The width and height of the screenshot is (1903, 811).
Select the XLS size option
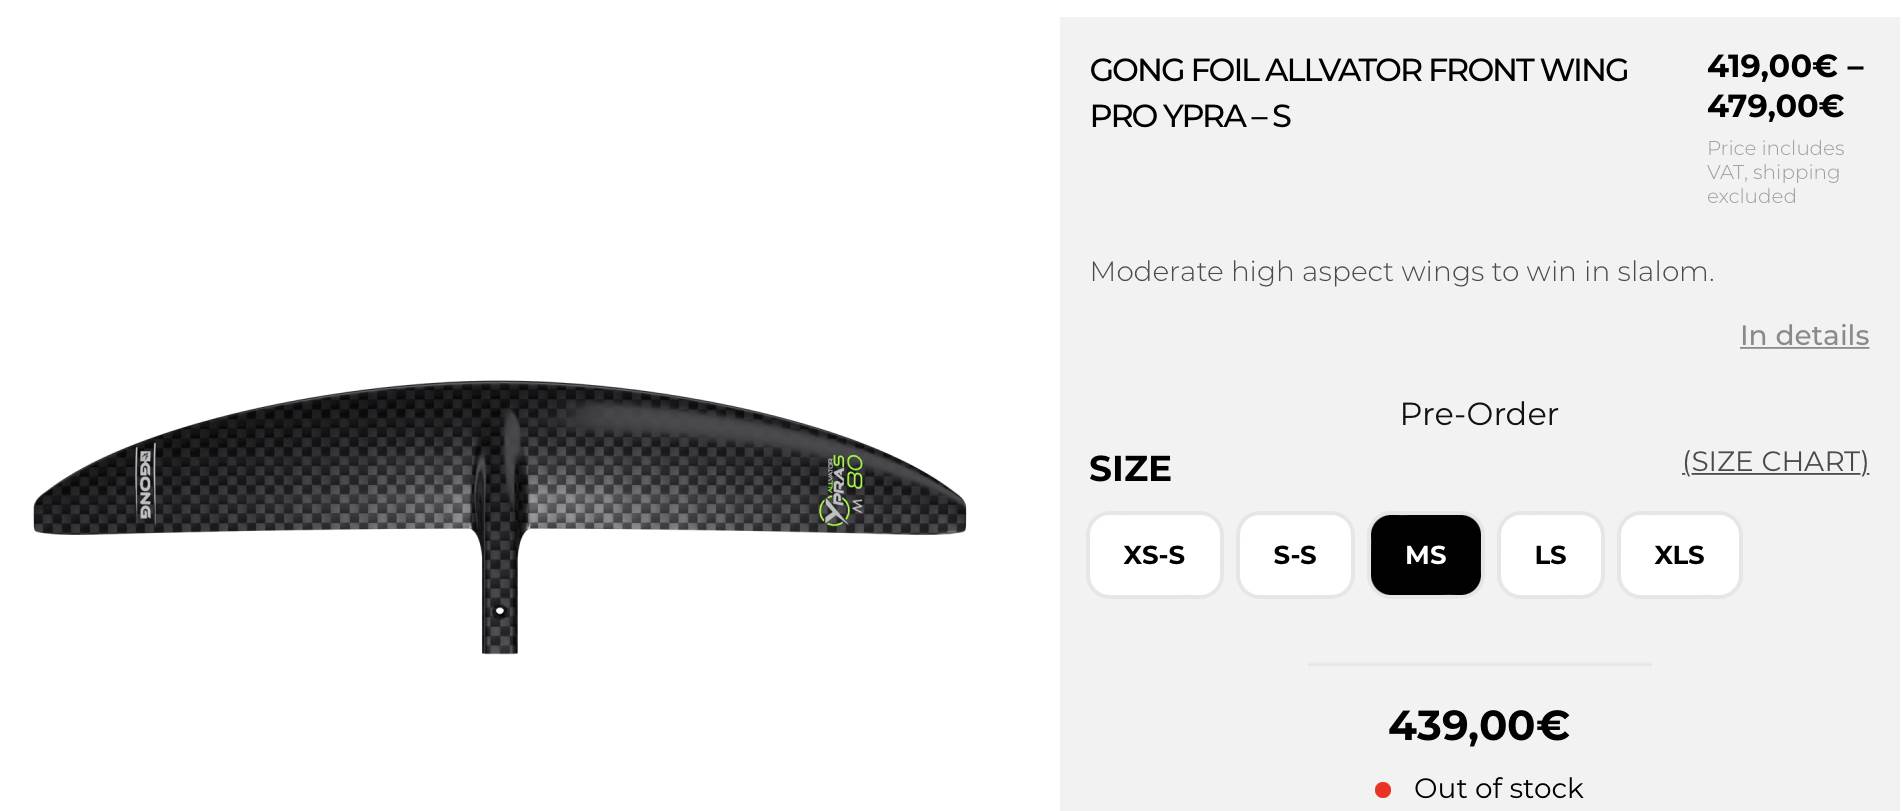tap(1679, 555)
